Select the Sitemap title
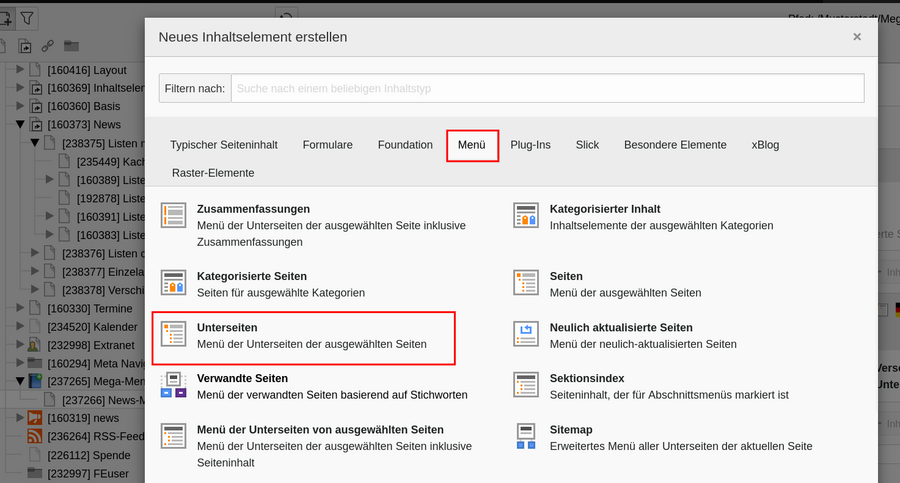900x483 pixels. pos(571,430)
